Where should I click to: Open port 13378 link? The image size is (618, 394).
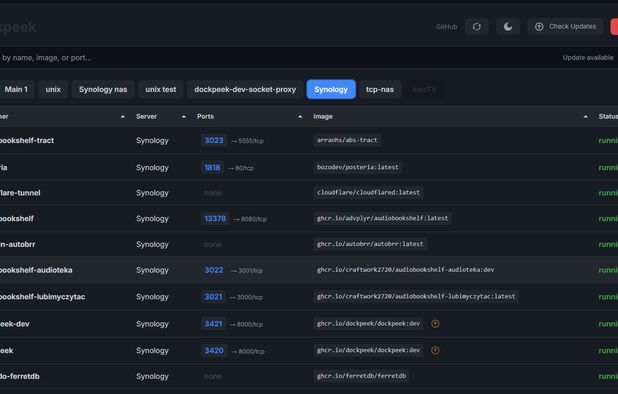click(215, 218)
